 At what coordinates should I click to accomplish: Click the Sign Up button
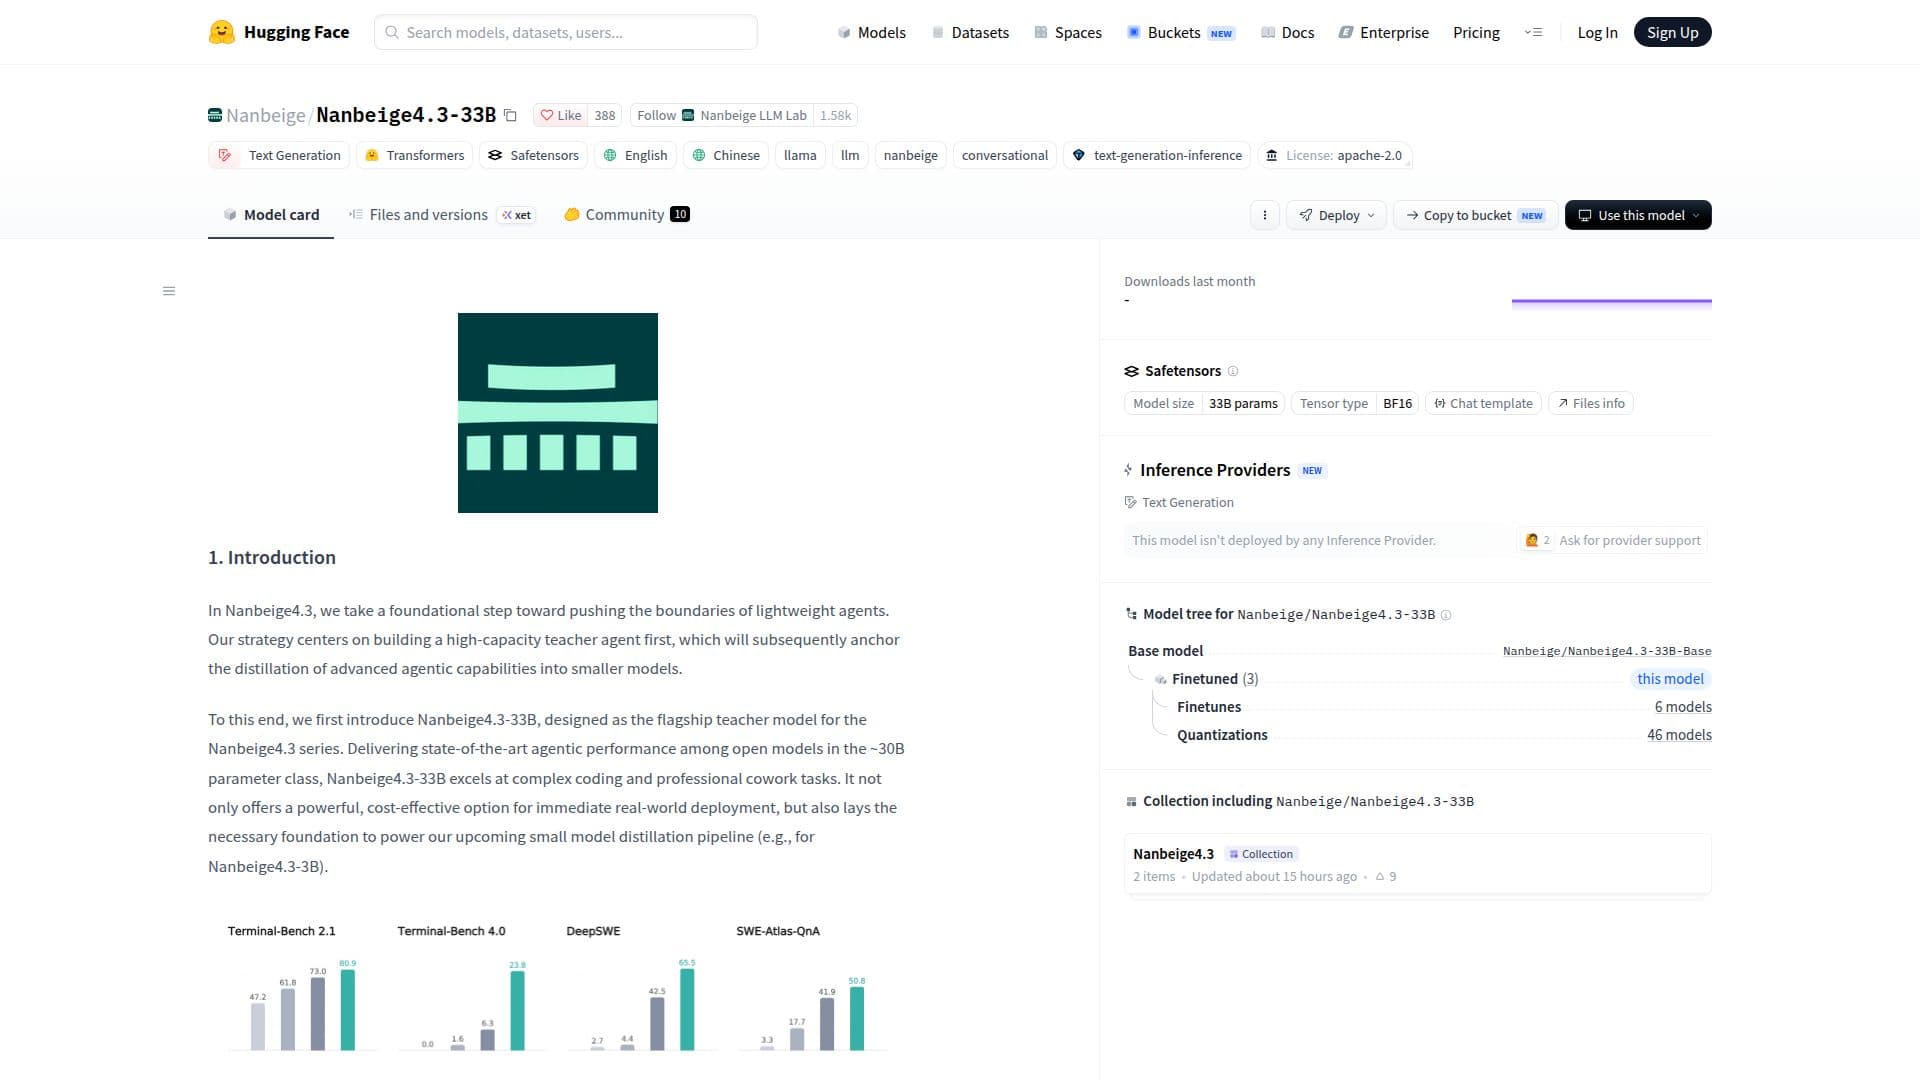[x=1672, y=32]
